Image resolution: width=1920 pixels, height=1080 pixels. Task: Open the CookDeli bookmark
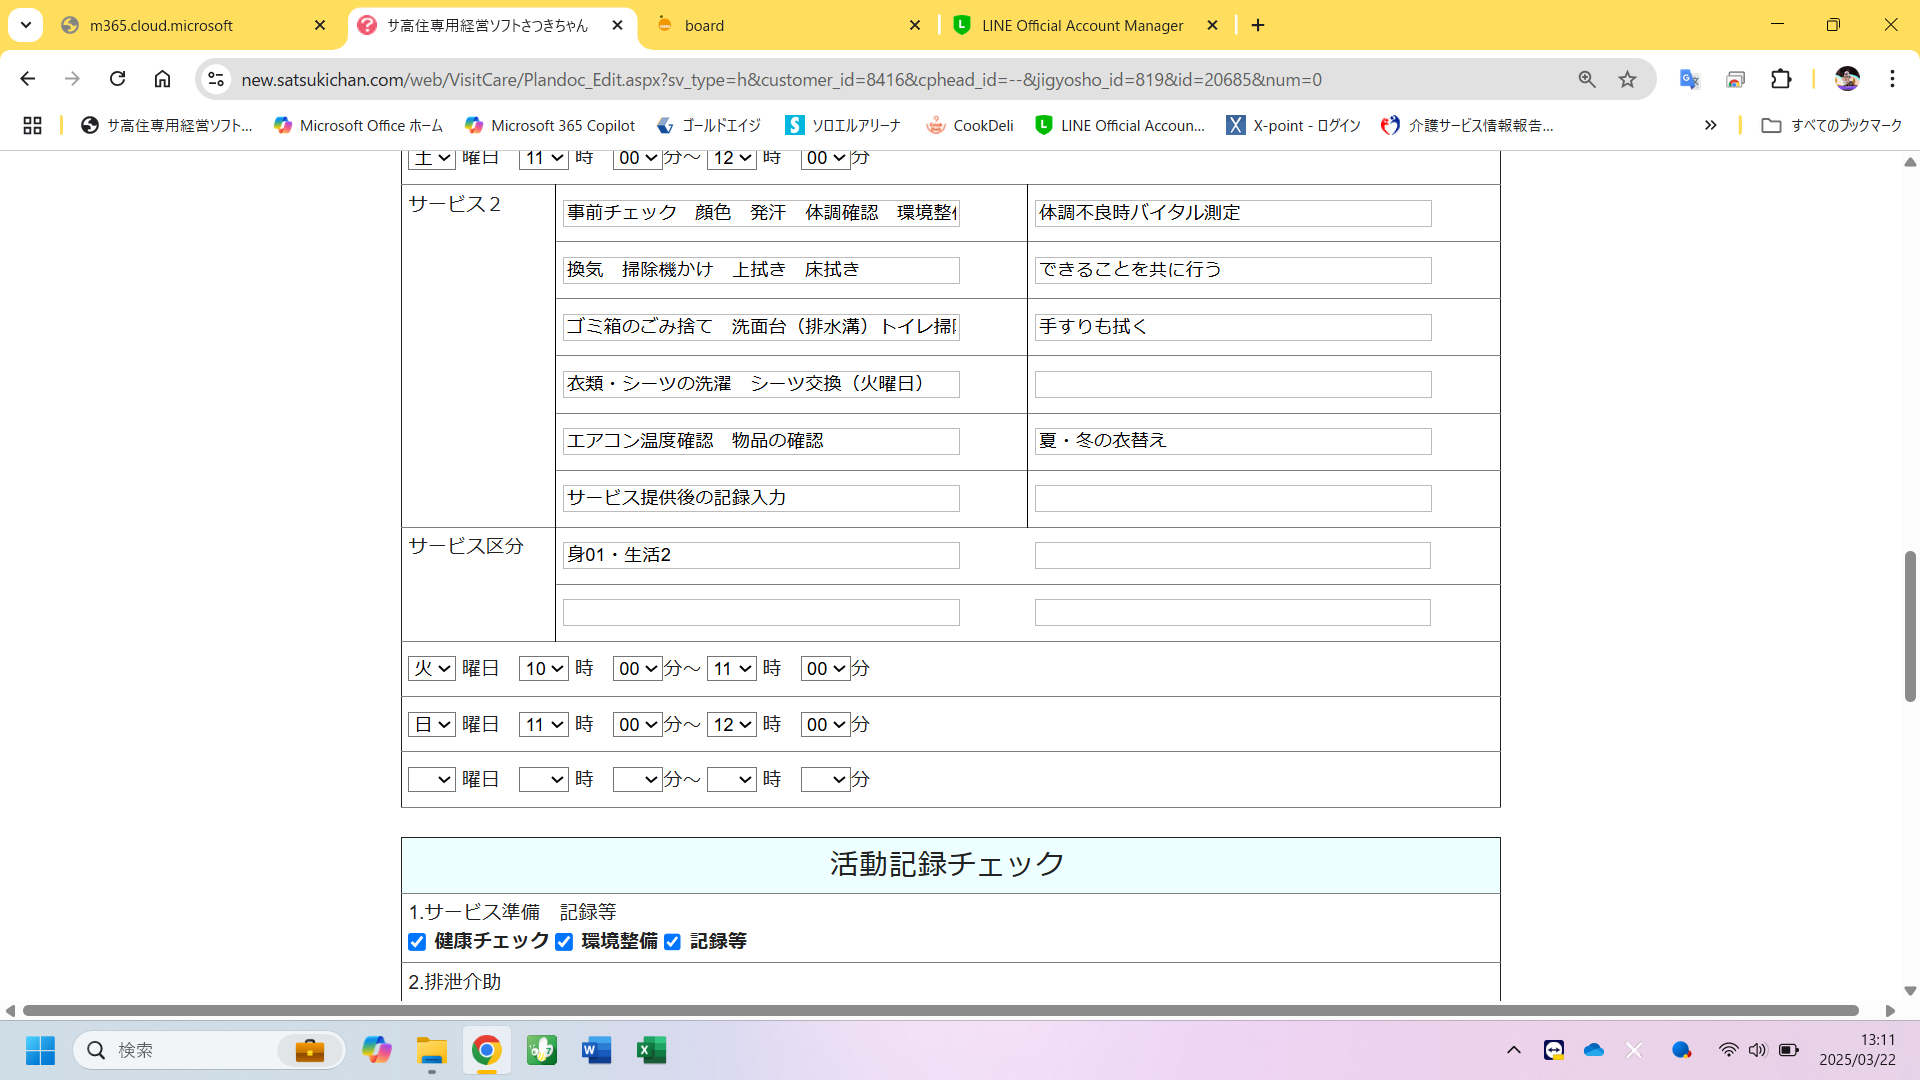coord(970,125)
